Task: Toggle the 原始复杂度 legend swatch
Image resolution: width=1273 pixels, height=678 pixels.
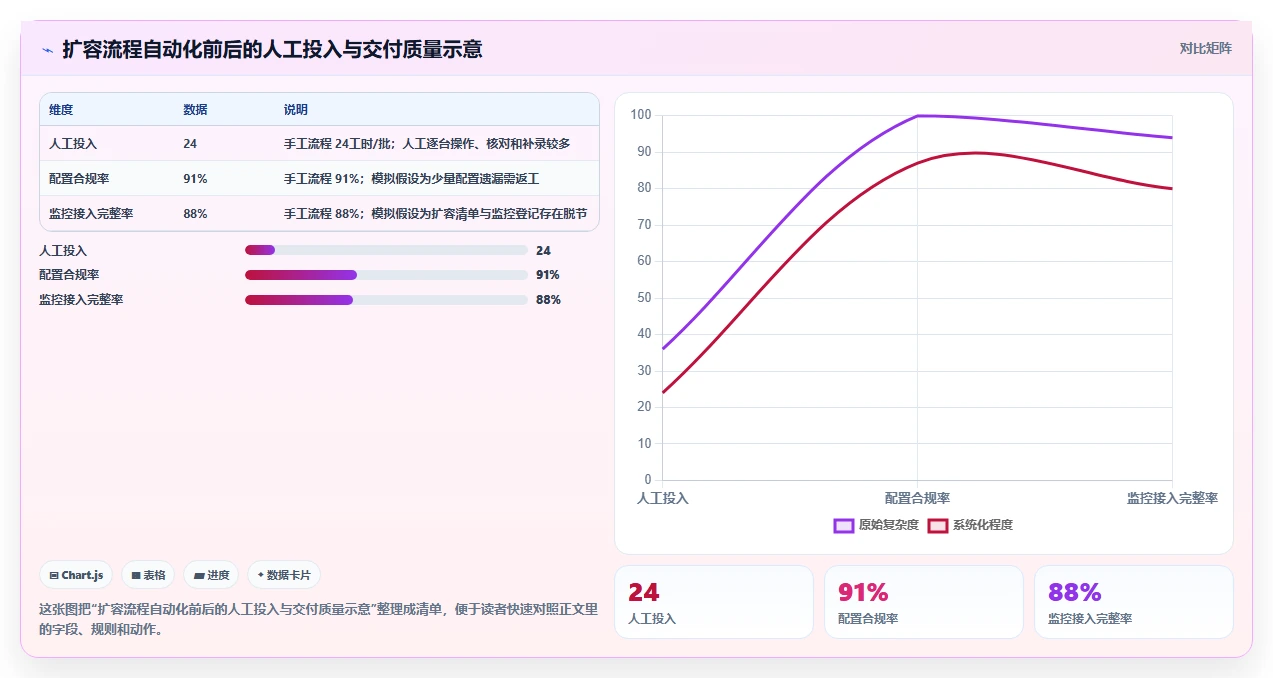Action: (843, 525)
